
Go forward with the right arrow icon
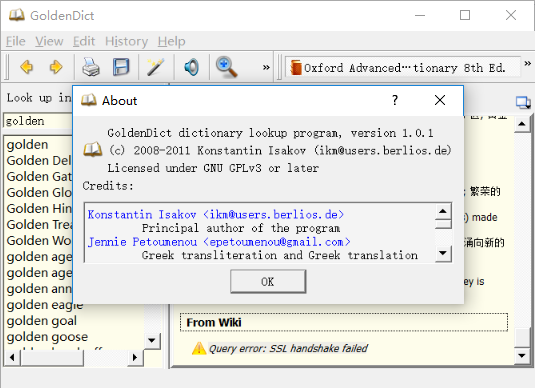56,67
